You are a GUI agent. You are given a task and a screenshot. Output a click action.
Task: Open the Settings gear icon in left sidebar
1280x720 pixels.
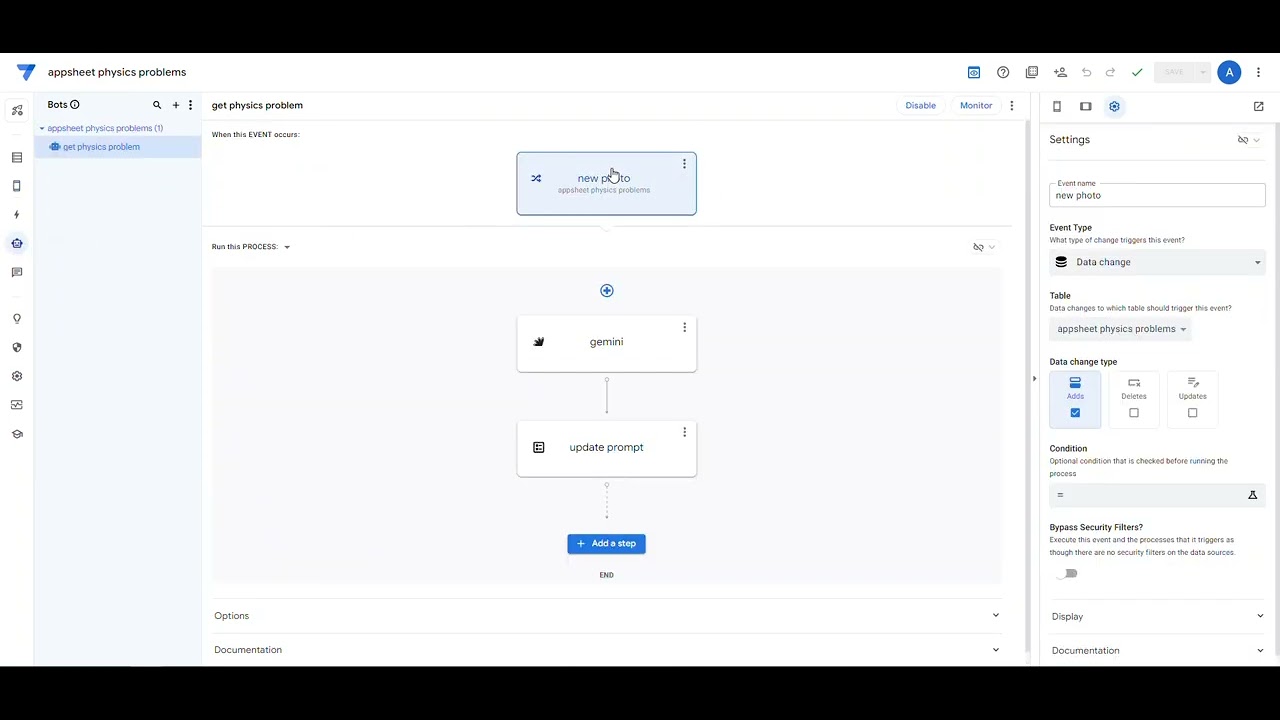pyautogui.click(x=17, y=376)
